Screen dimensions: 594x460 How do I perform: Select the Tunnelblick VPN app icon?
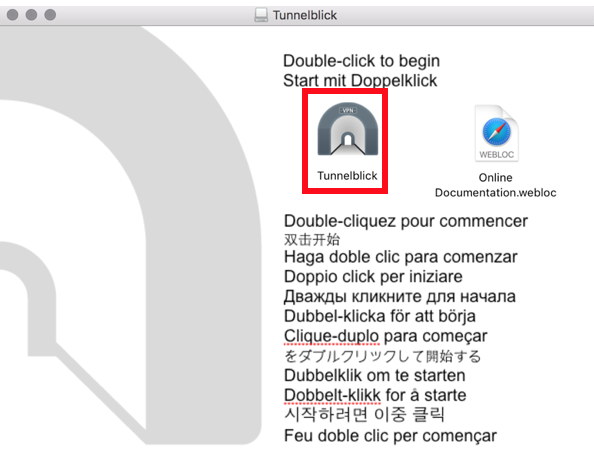pyautogui.click(x=347, y=129)
